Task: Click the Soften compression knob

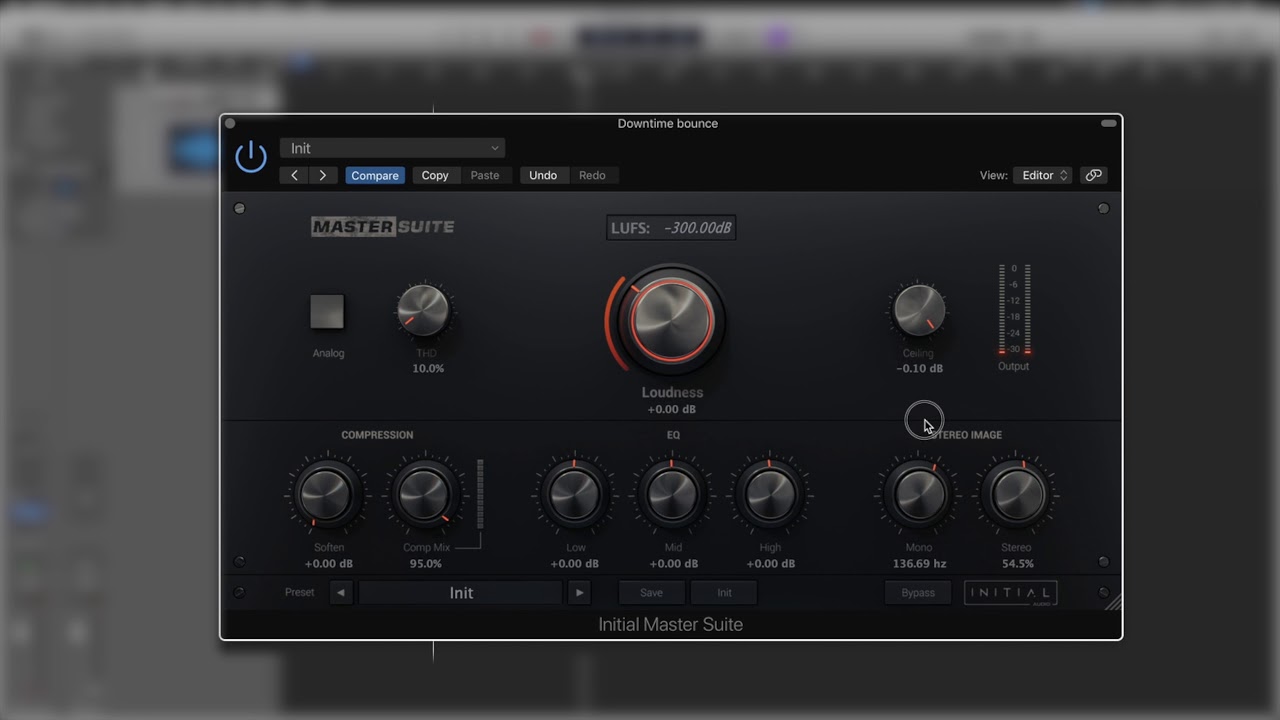Action: click(327, 493)
